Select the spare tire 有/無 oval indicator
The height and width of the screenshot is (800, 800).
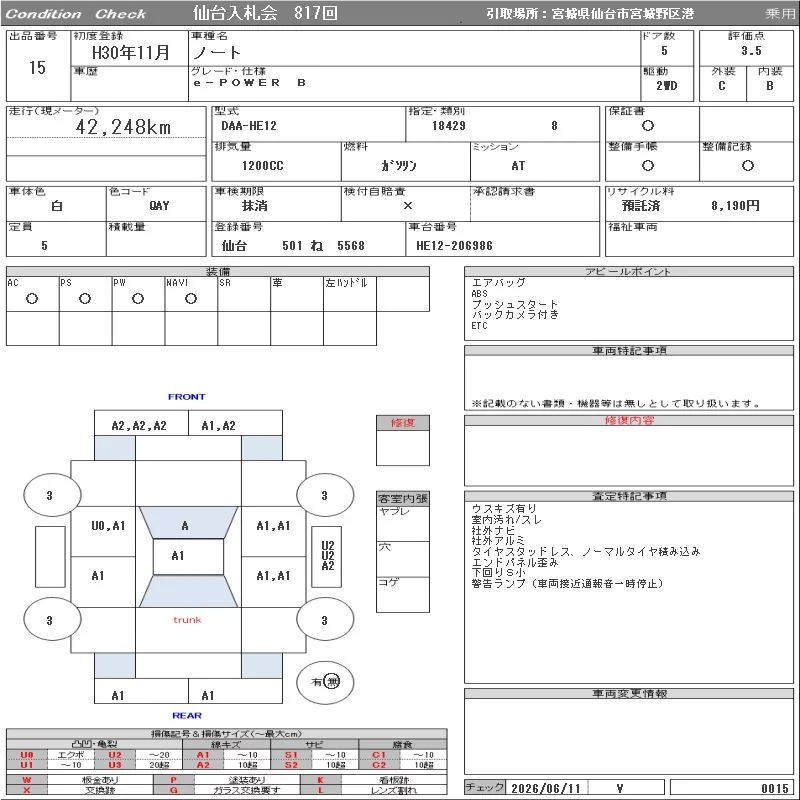[x=325, y=682]
